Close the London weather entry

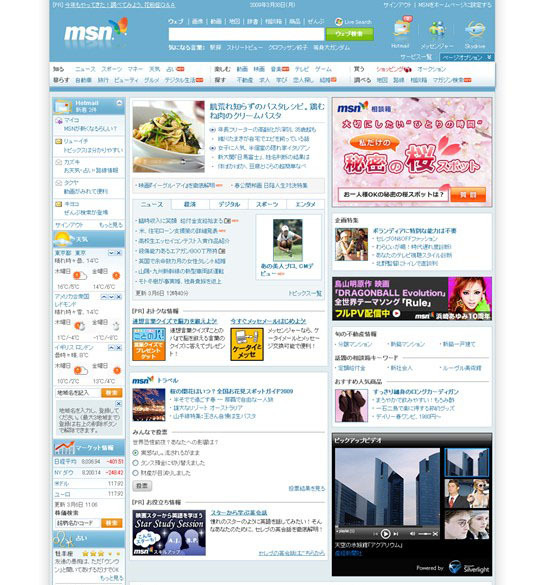(x=119, y=348)
